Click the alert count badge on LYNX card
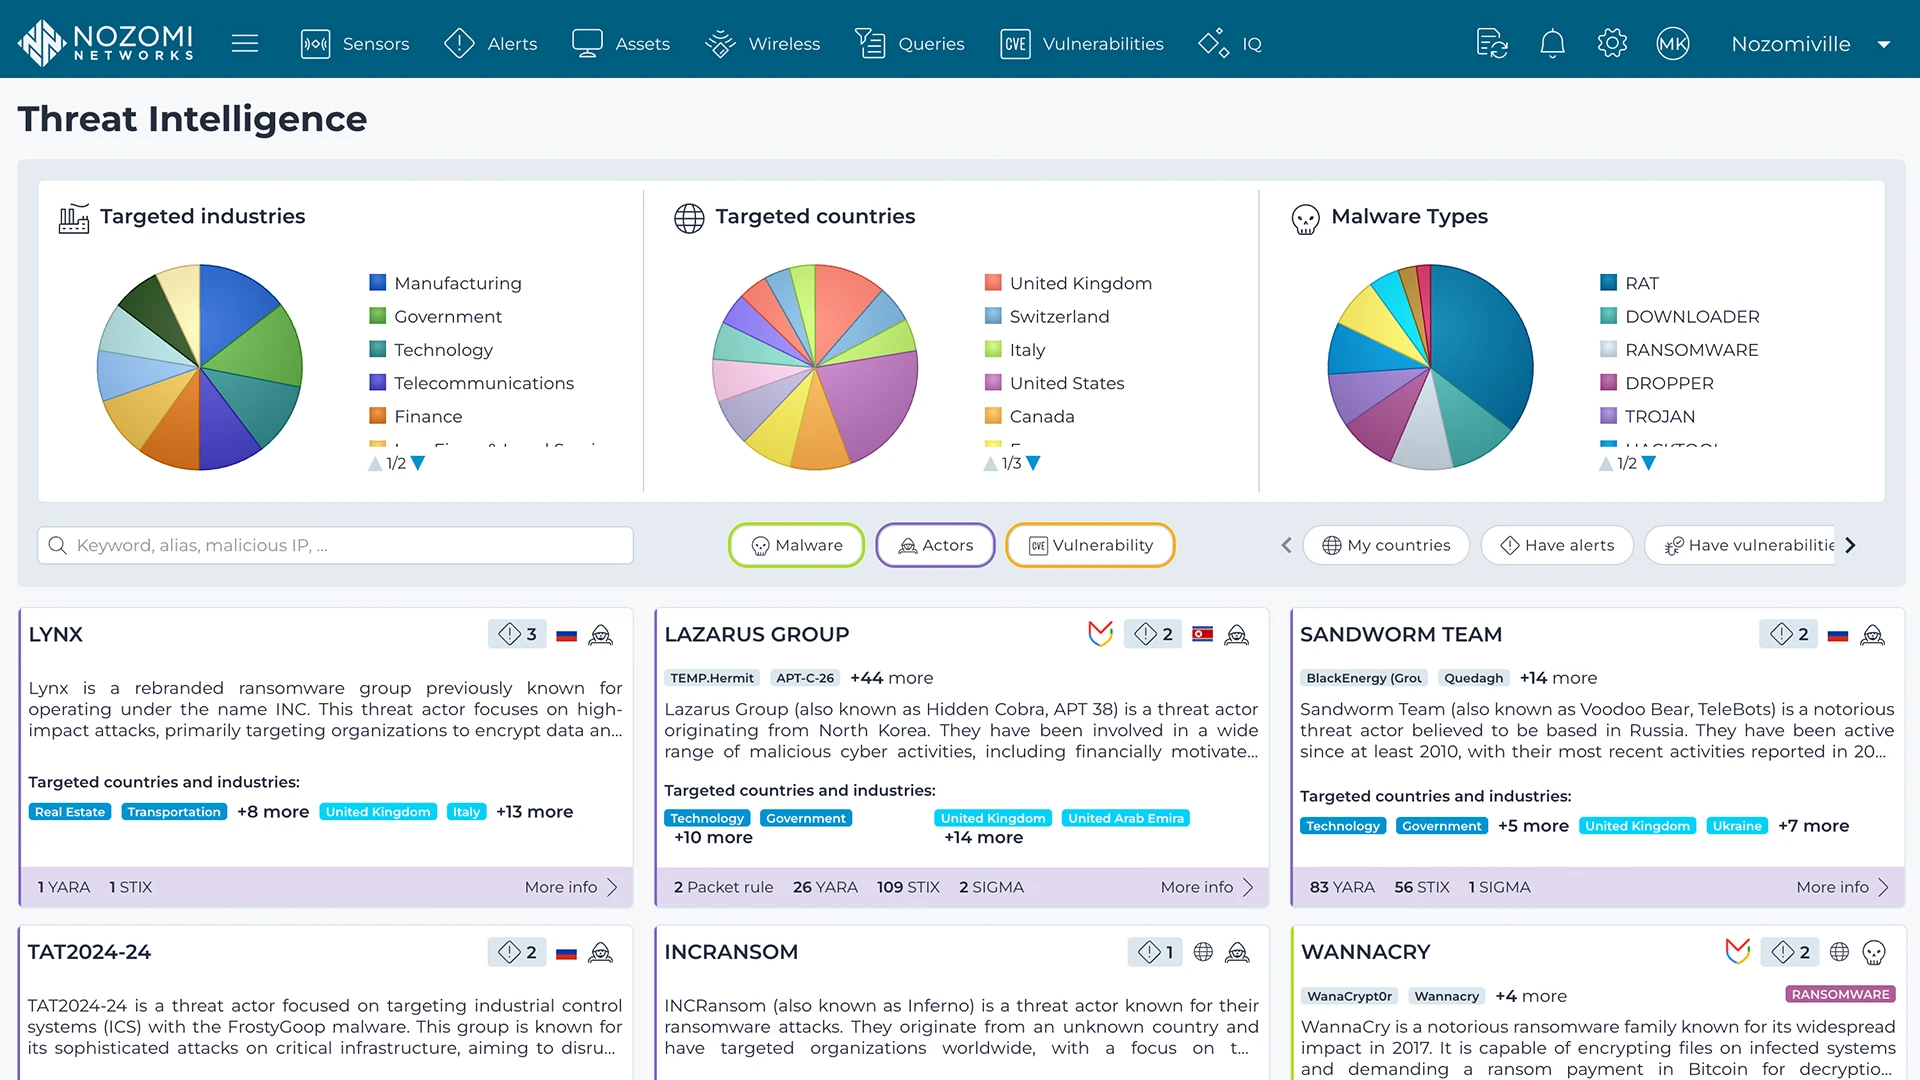 click(x=518, y=634)
